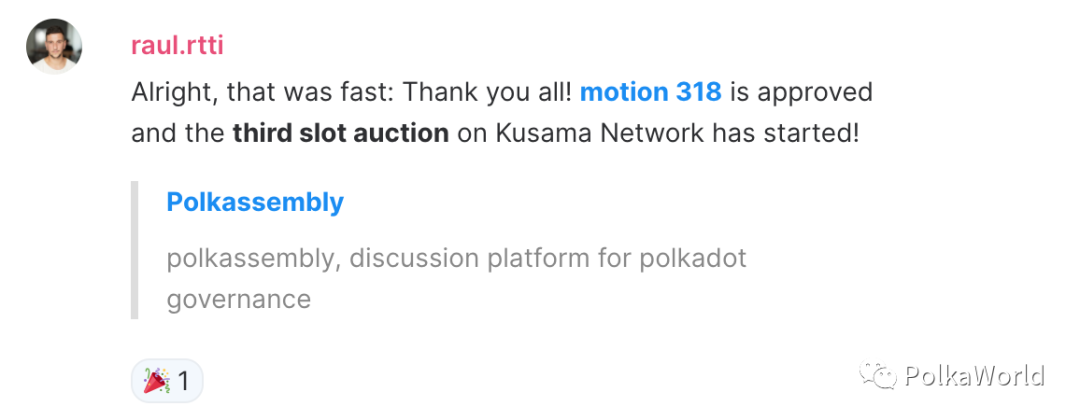Click the word 'governance' in preview description

point(238,300)
